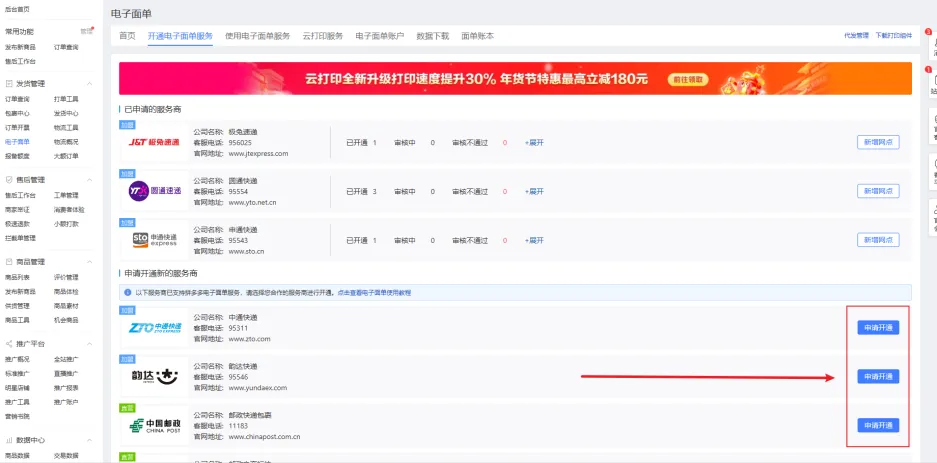Screen dimensions: 937x463
Task: Open 订单开票 in the sidebar
Action: 17,128
